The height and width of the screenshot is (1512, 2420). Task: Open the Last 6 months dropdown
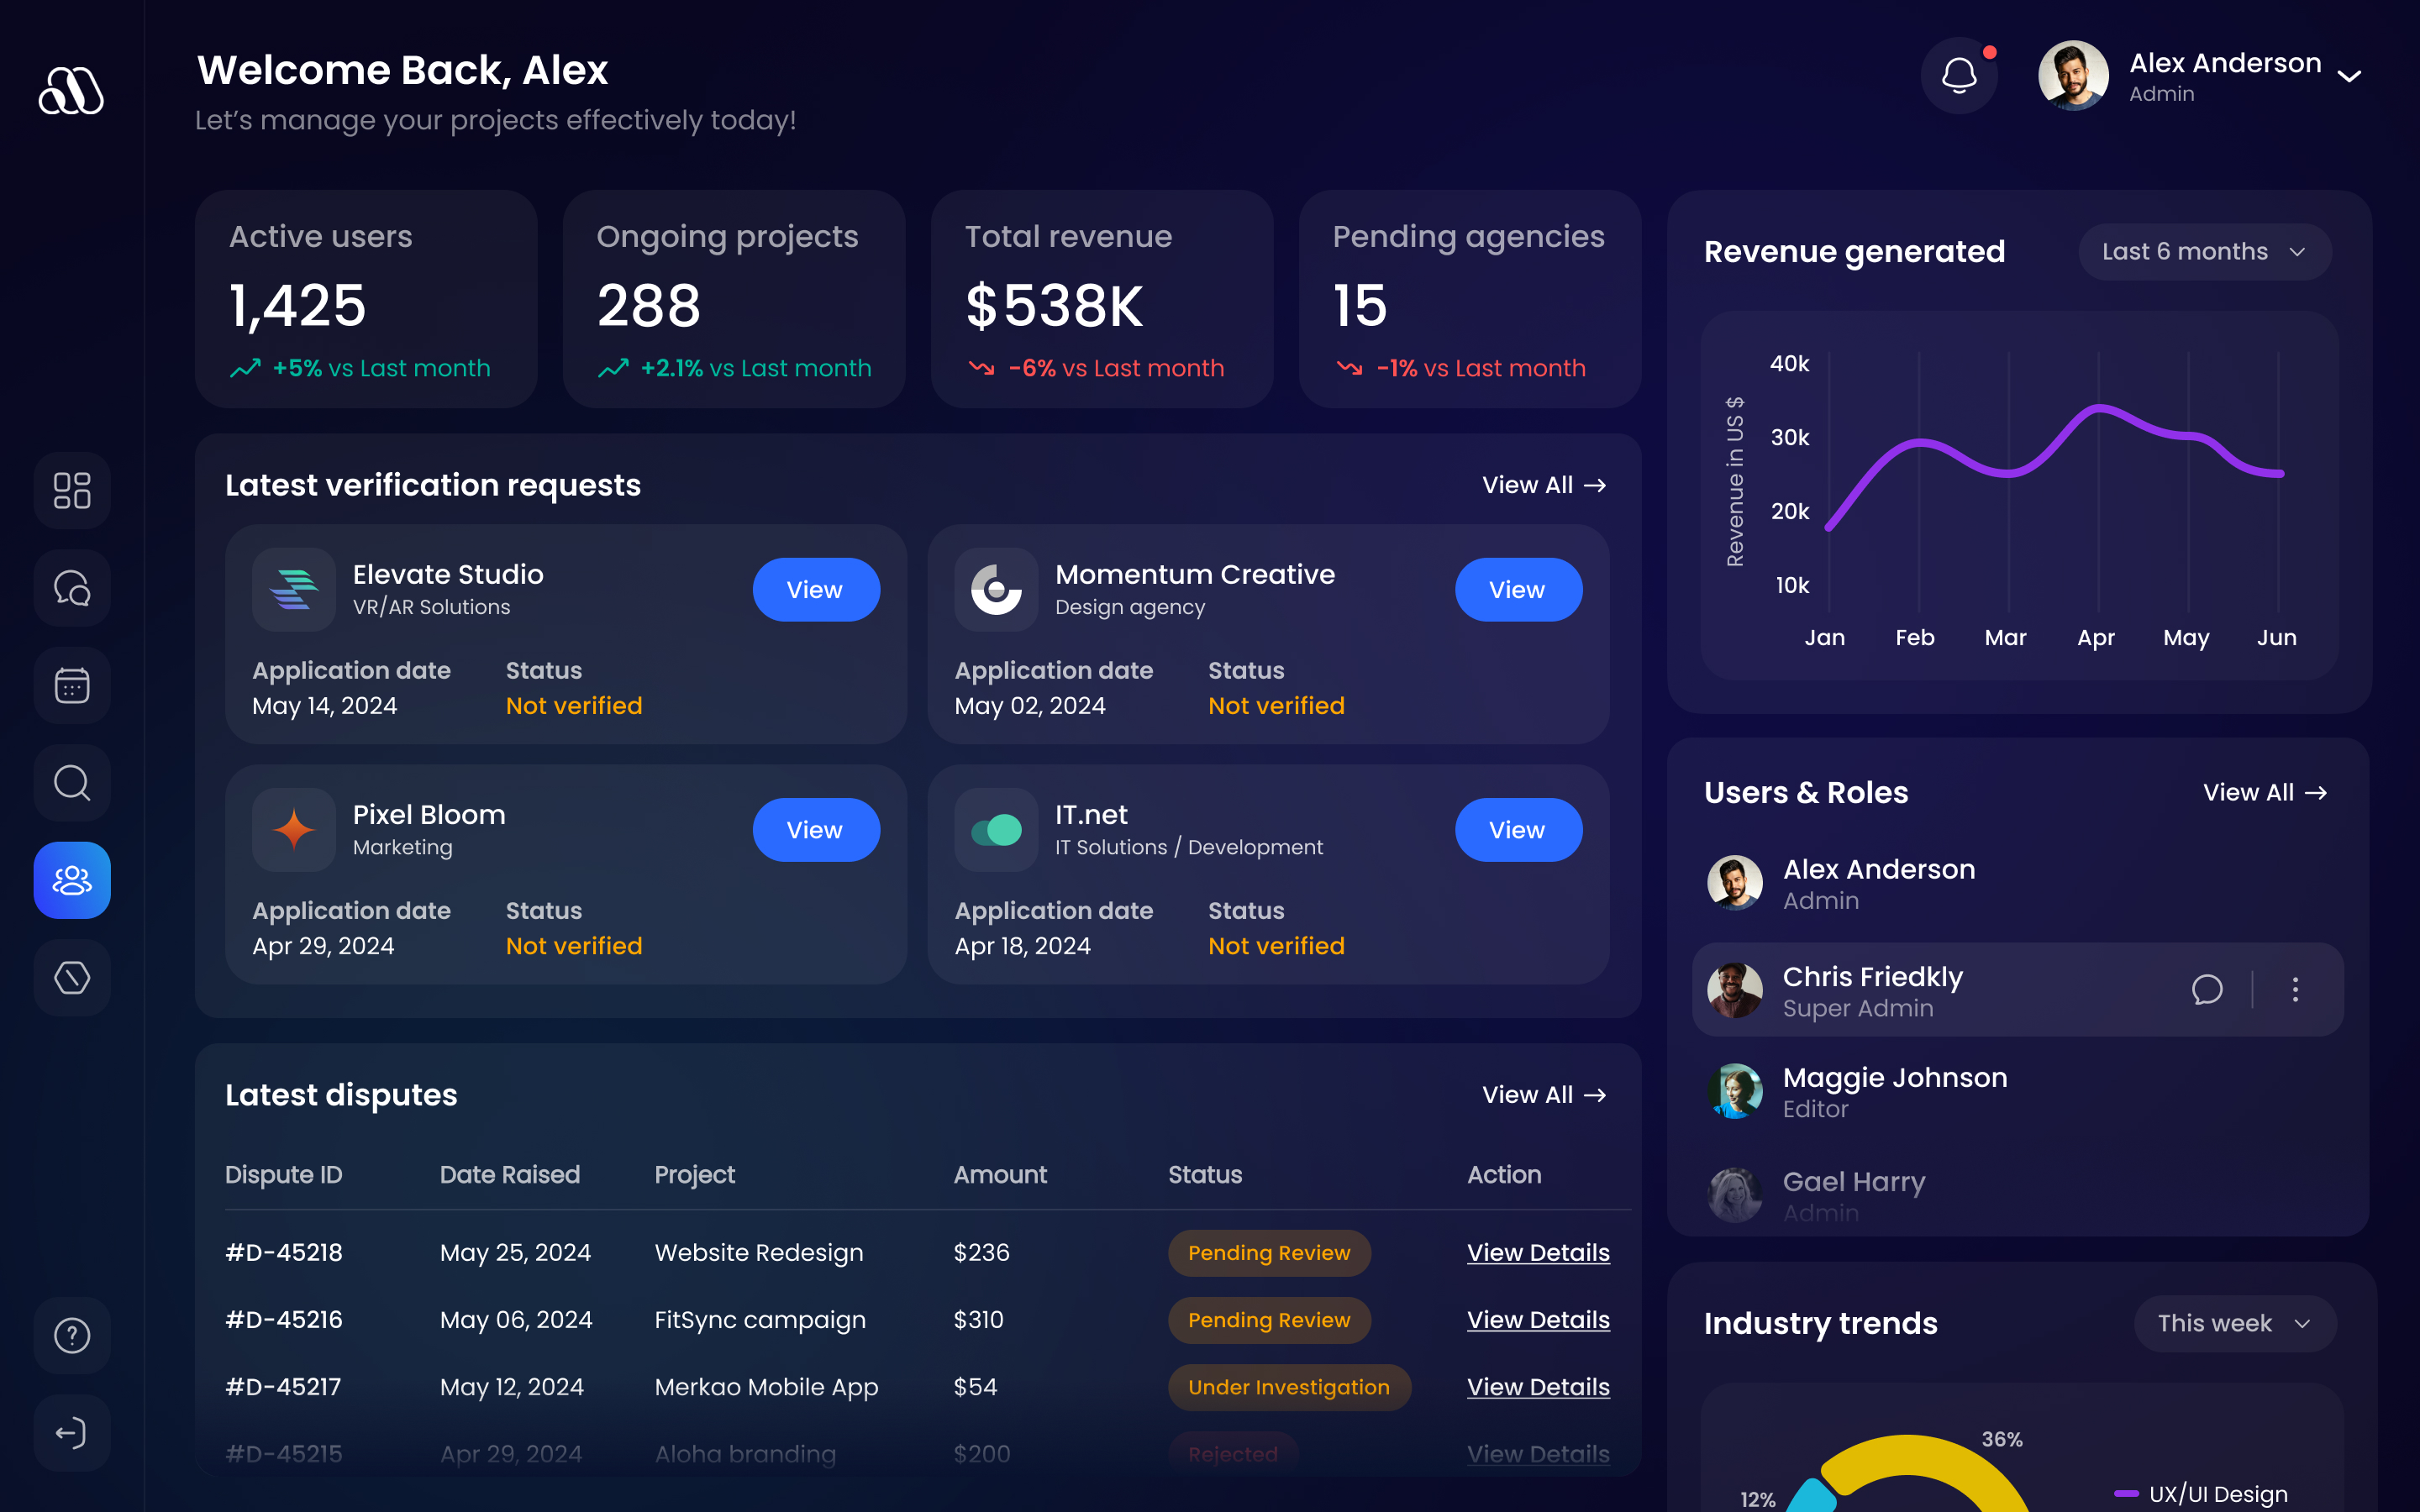(x=2204, y=251)
